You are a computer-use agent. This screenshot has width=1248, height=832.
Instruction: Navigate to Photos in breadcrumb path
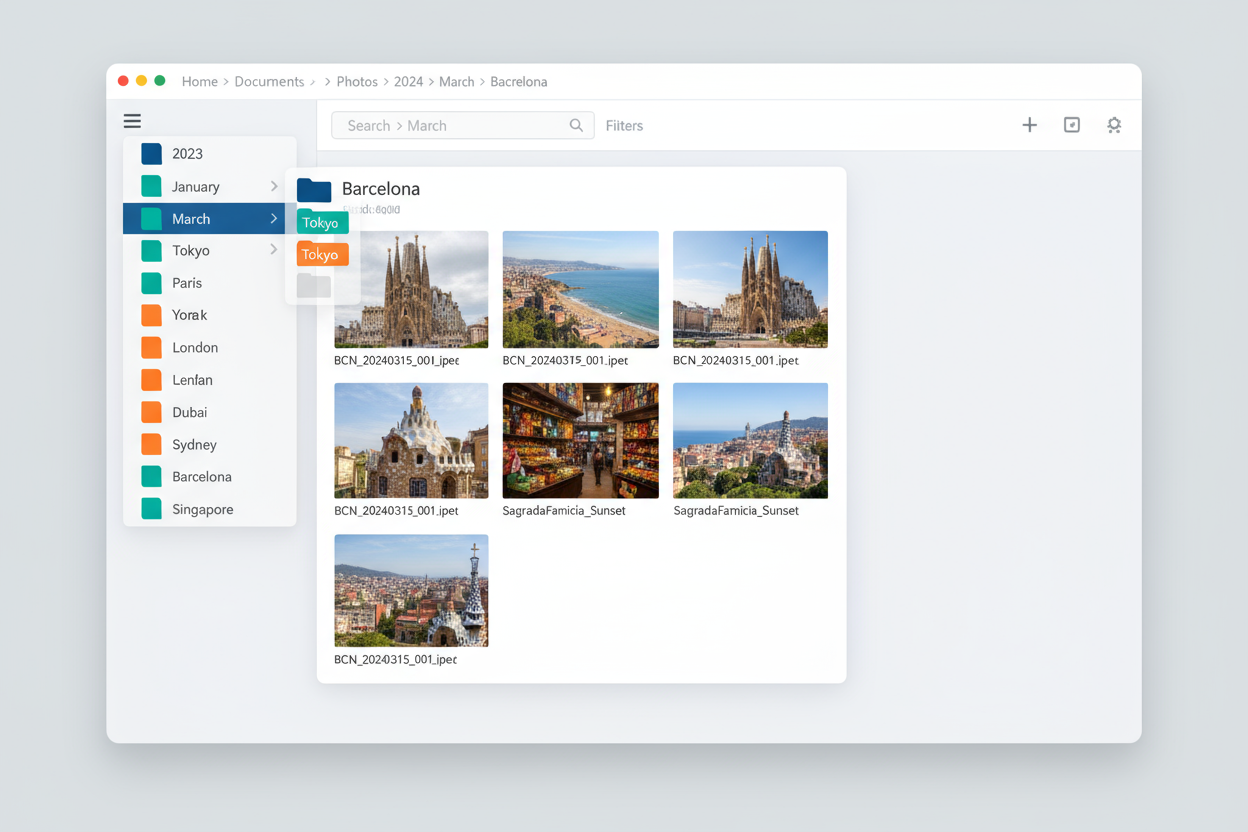357,82
